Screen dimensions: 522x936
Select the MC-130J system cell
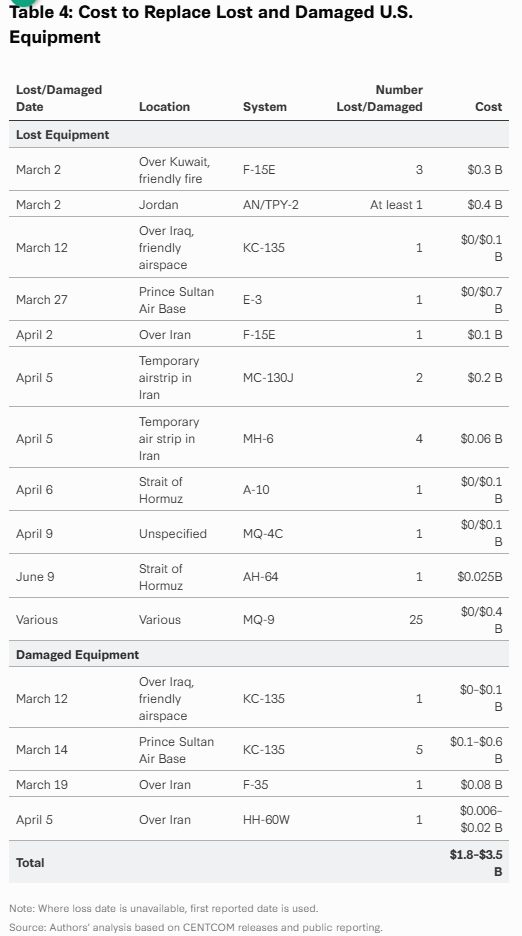click(x=268, y=378)
